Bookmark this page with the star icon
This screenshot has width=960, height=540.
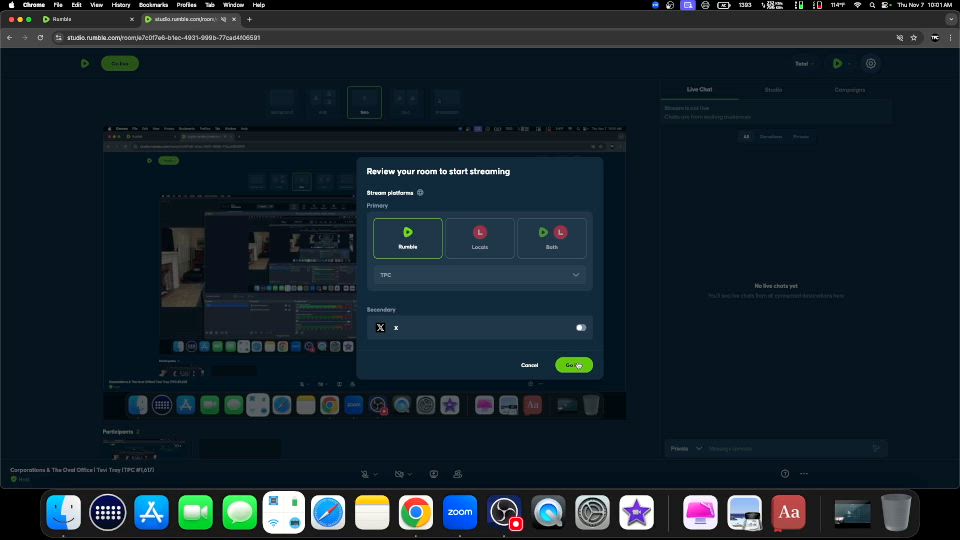click(914, 38)
